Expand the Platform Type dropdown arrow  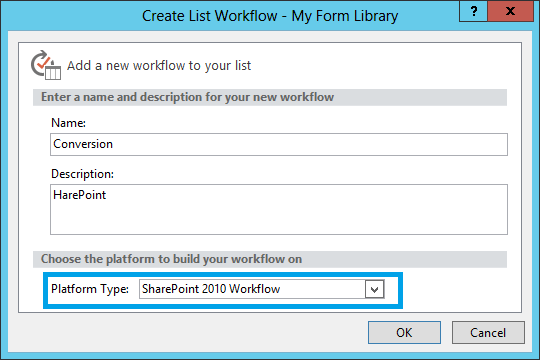pyautogui.click(x=374, y=289)
